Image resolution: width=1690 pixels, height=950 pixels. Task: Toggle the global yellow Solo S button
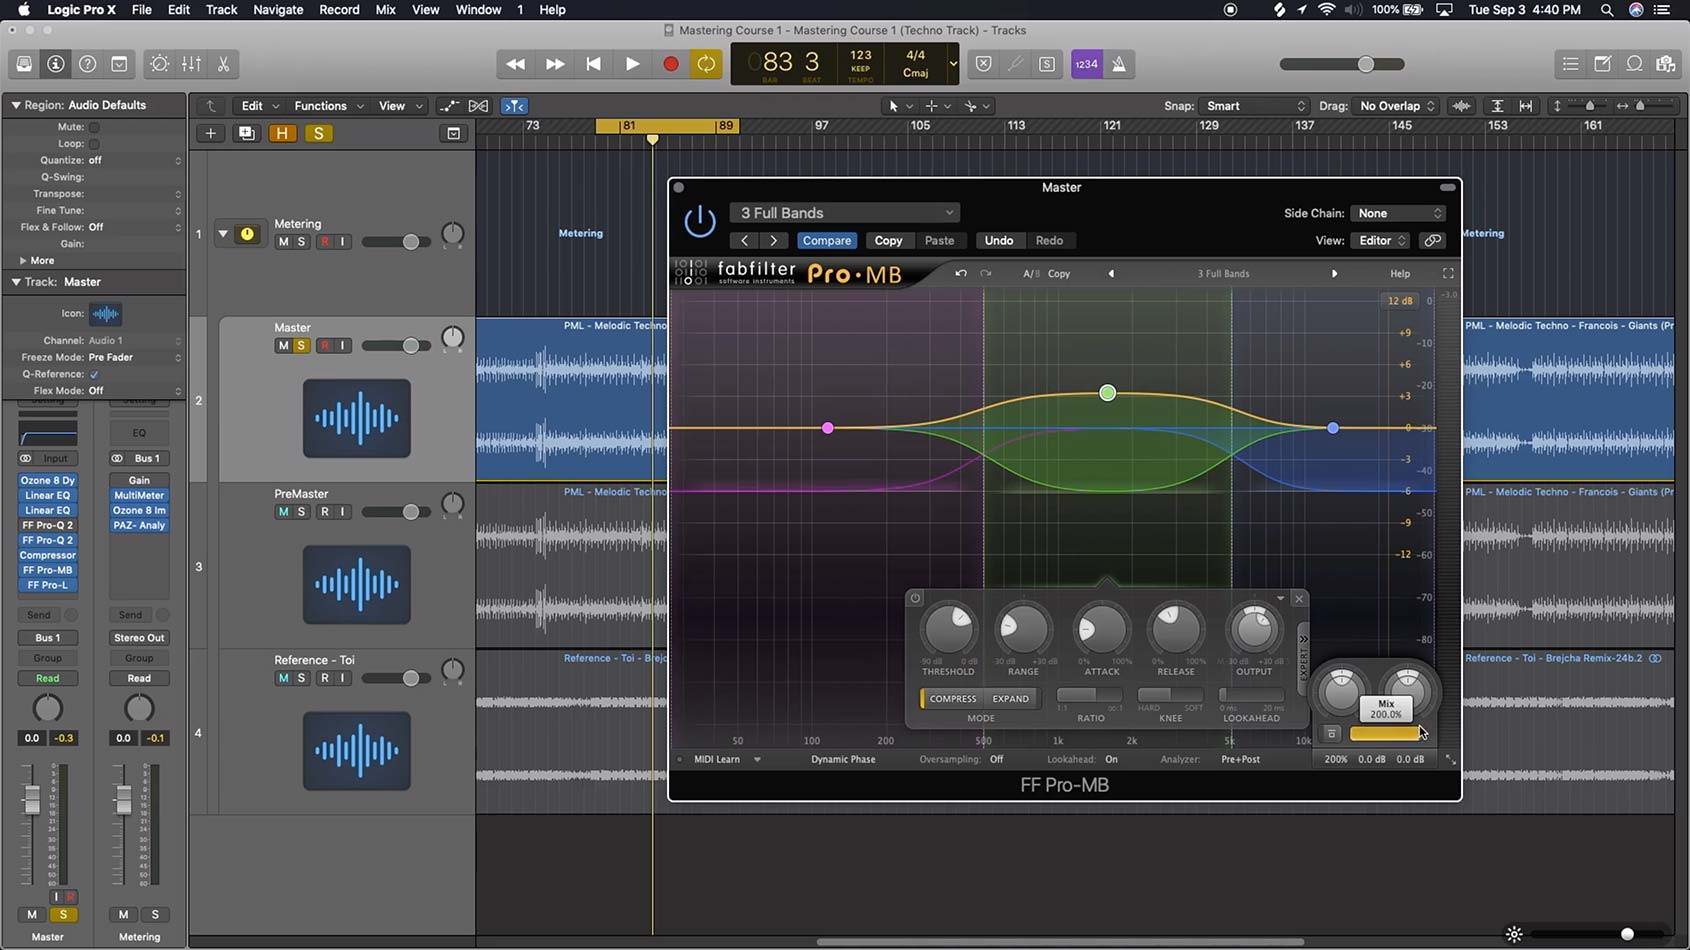click(318, 133)
